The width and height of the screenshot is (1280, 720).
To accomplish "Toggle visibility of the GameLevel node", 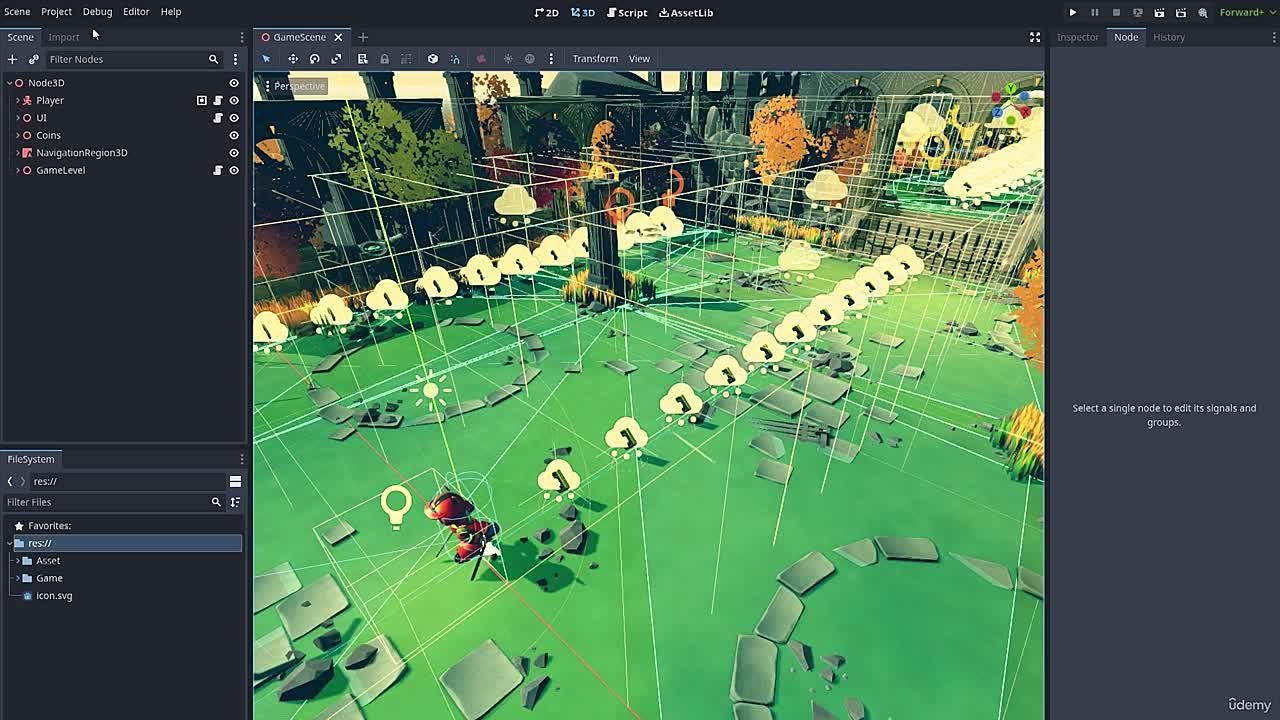I will click(x=234, y=170).
